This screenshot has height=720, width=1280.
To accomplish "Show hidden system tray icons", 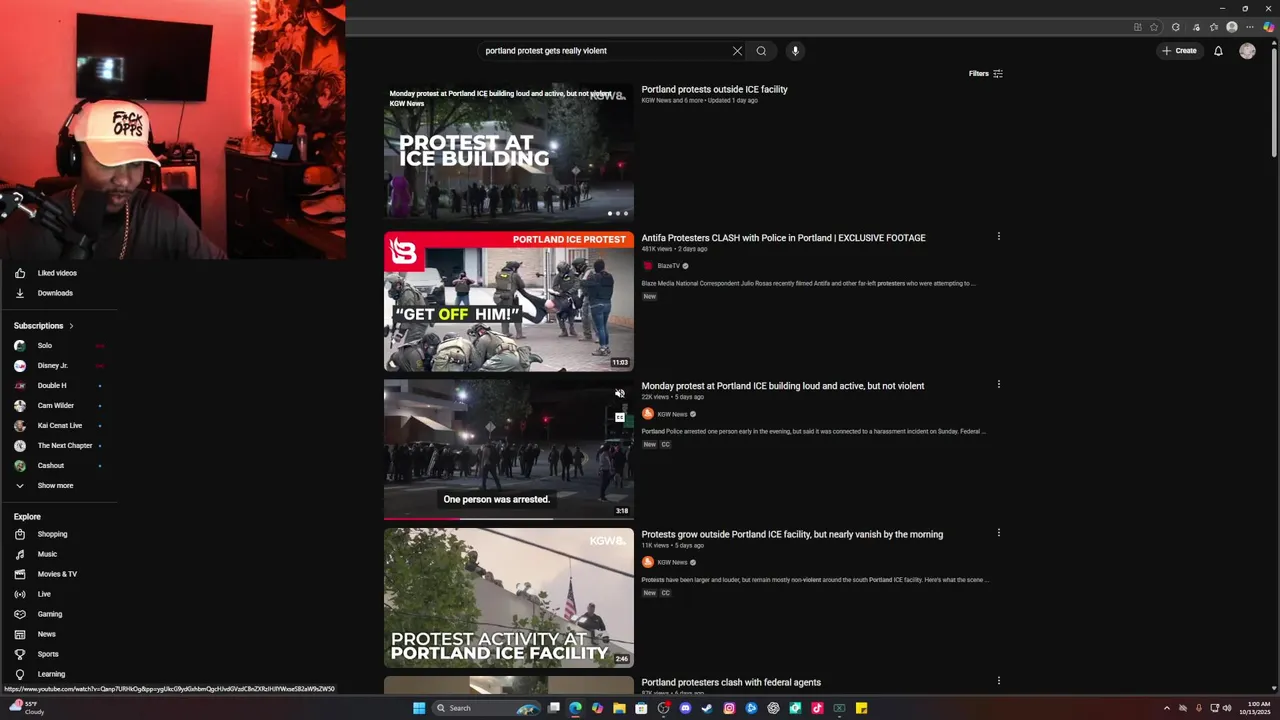I will pyautogui.click(x=1166, y=708).
